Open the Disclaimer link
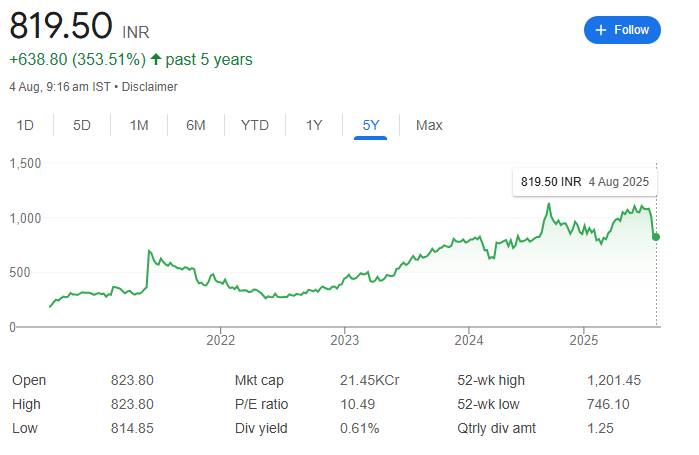699x455 pixels. click(149, 86)
